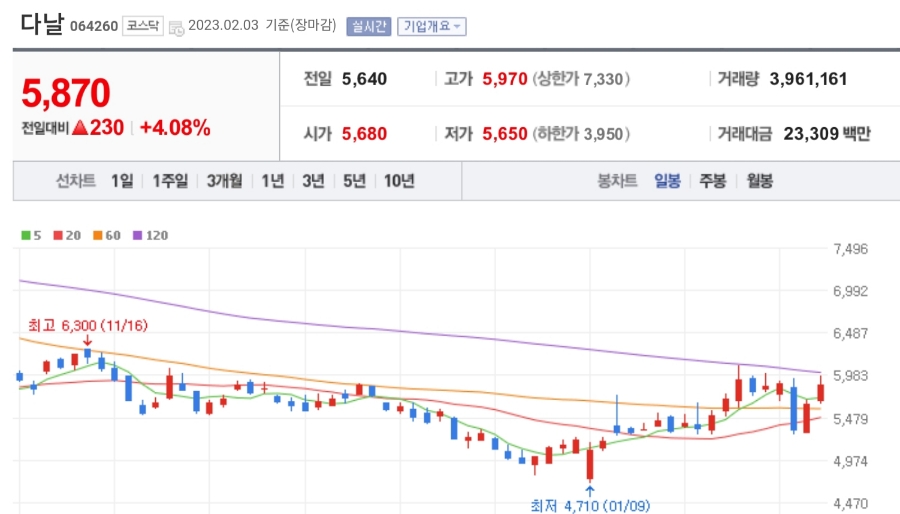Click the 거래대금 value 23,309 백만
The width and height of the screenshot is (900, 514).
[827, 134]
